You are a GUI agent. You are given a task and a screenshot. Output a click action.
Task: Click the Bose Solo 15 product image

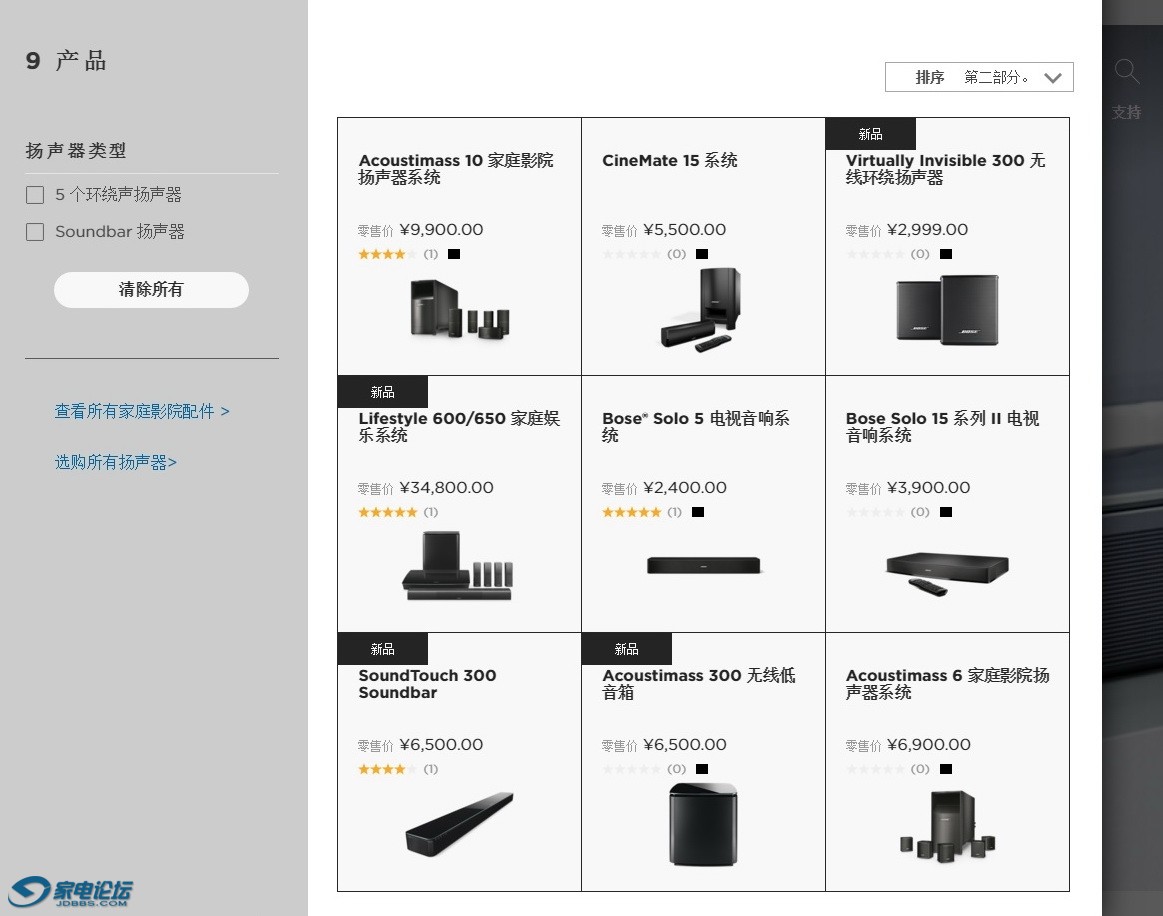947,573
